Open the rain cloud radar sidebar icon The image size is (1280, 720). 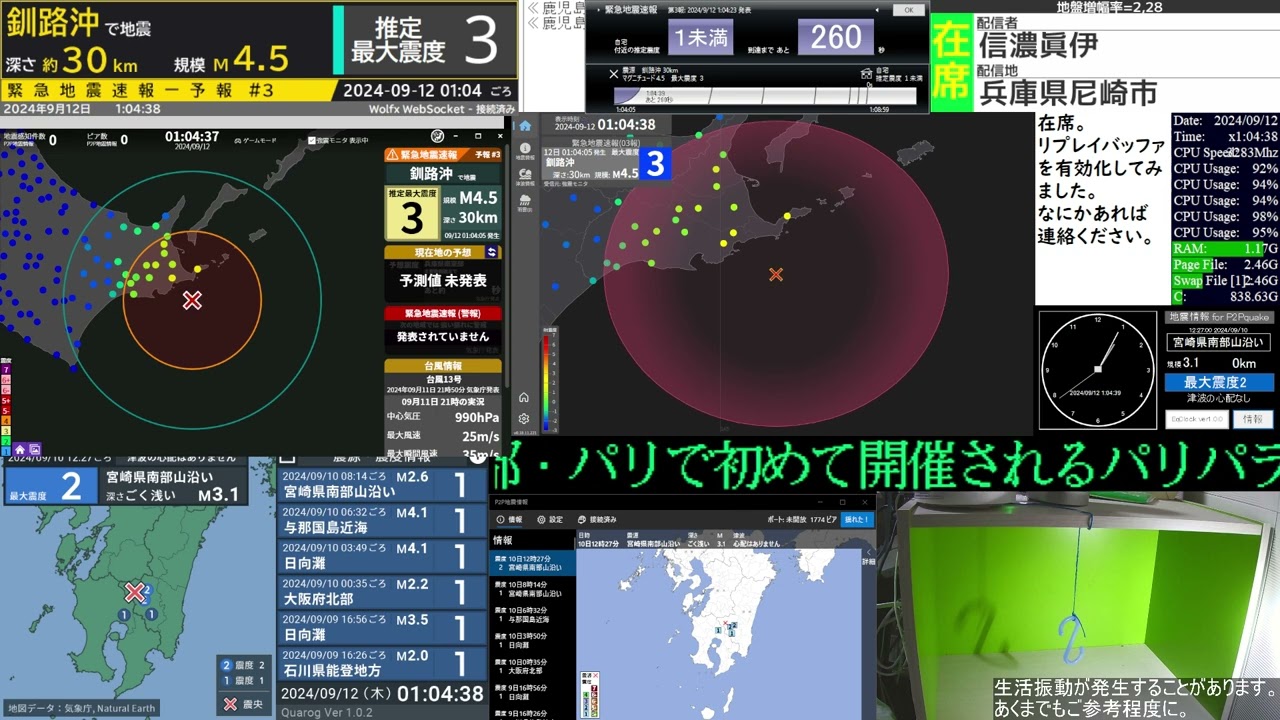tap(525, 204)
